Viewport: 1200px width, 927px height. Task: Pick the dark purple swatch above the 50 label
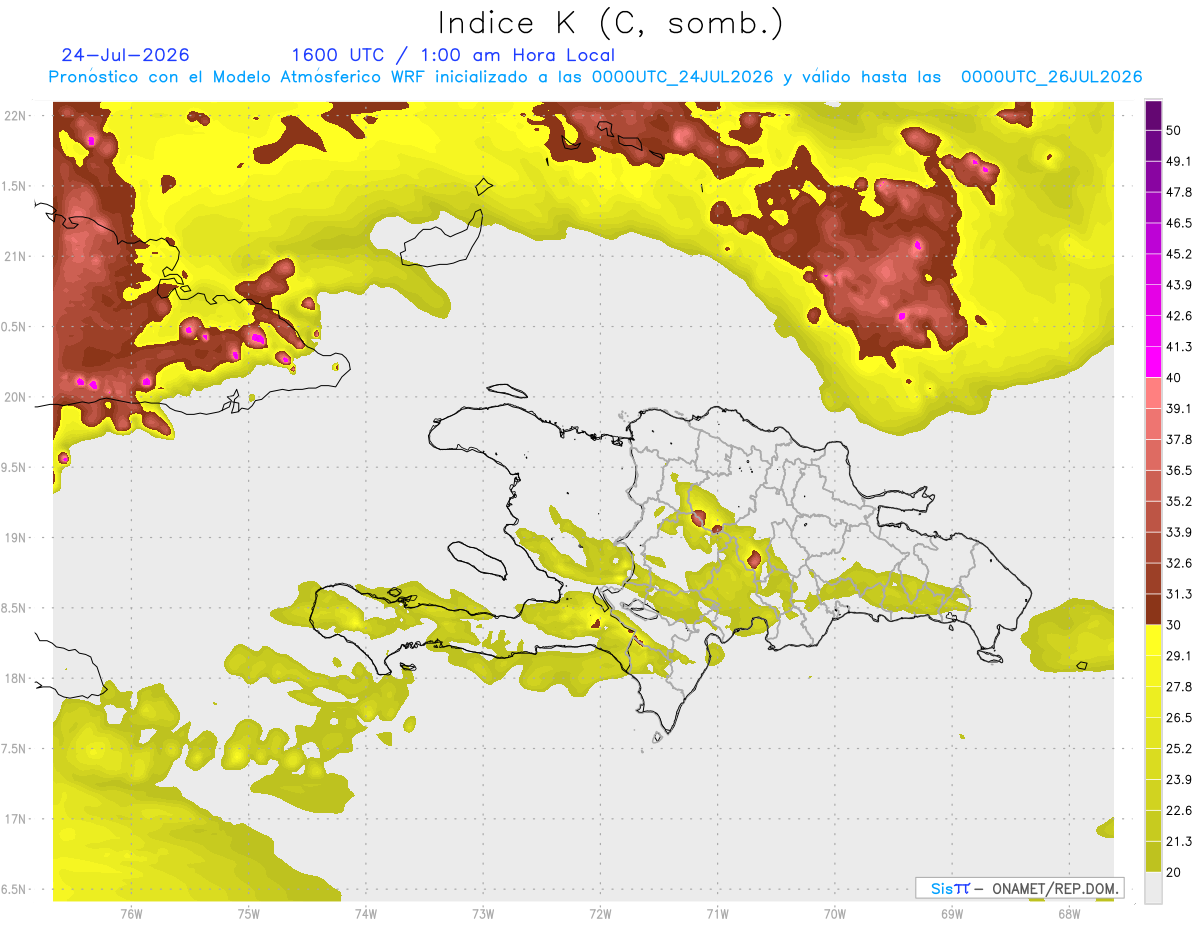[1153, 116]
